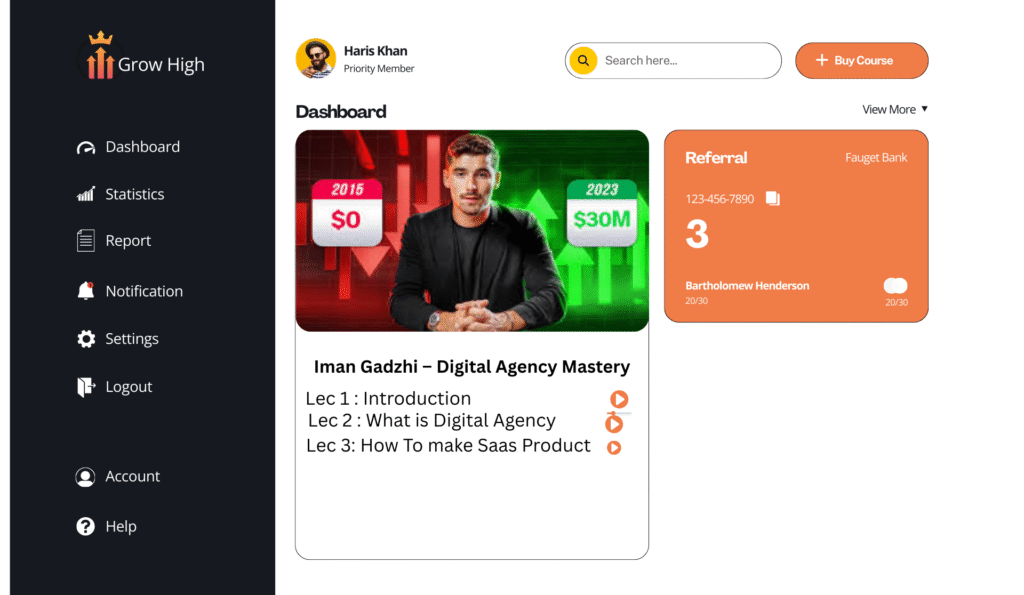Play Lec 2 What is Digital Agency

(x=614, y=424)
